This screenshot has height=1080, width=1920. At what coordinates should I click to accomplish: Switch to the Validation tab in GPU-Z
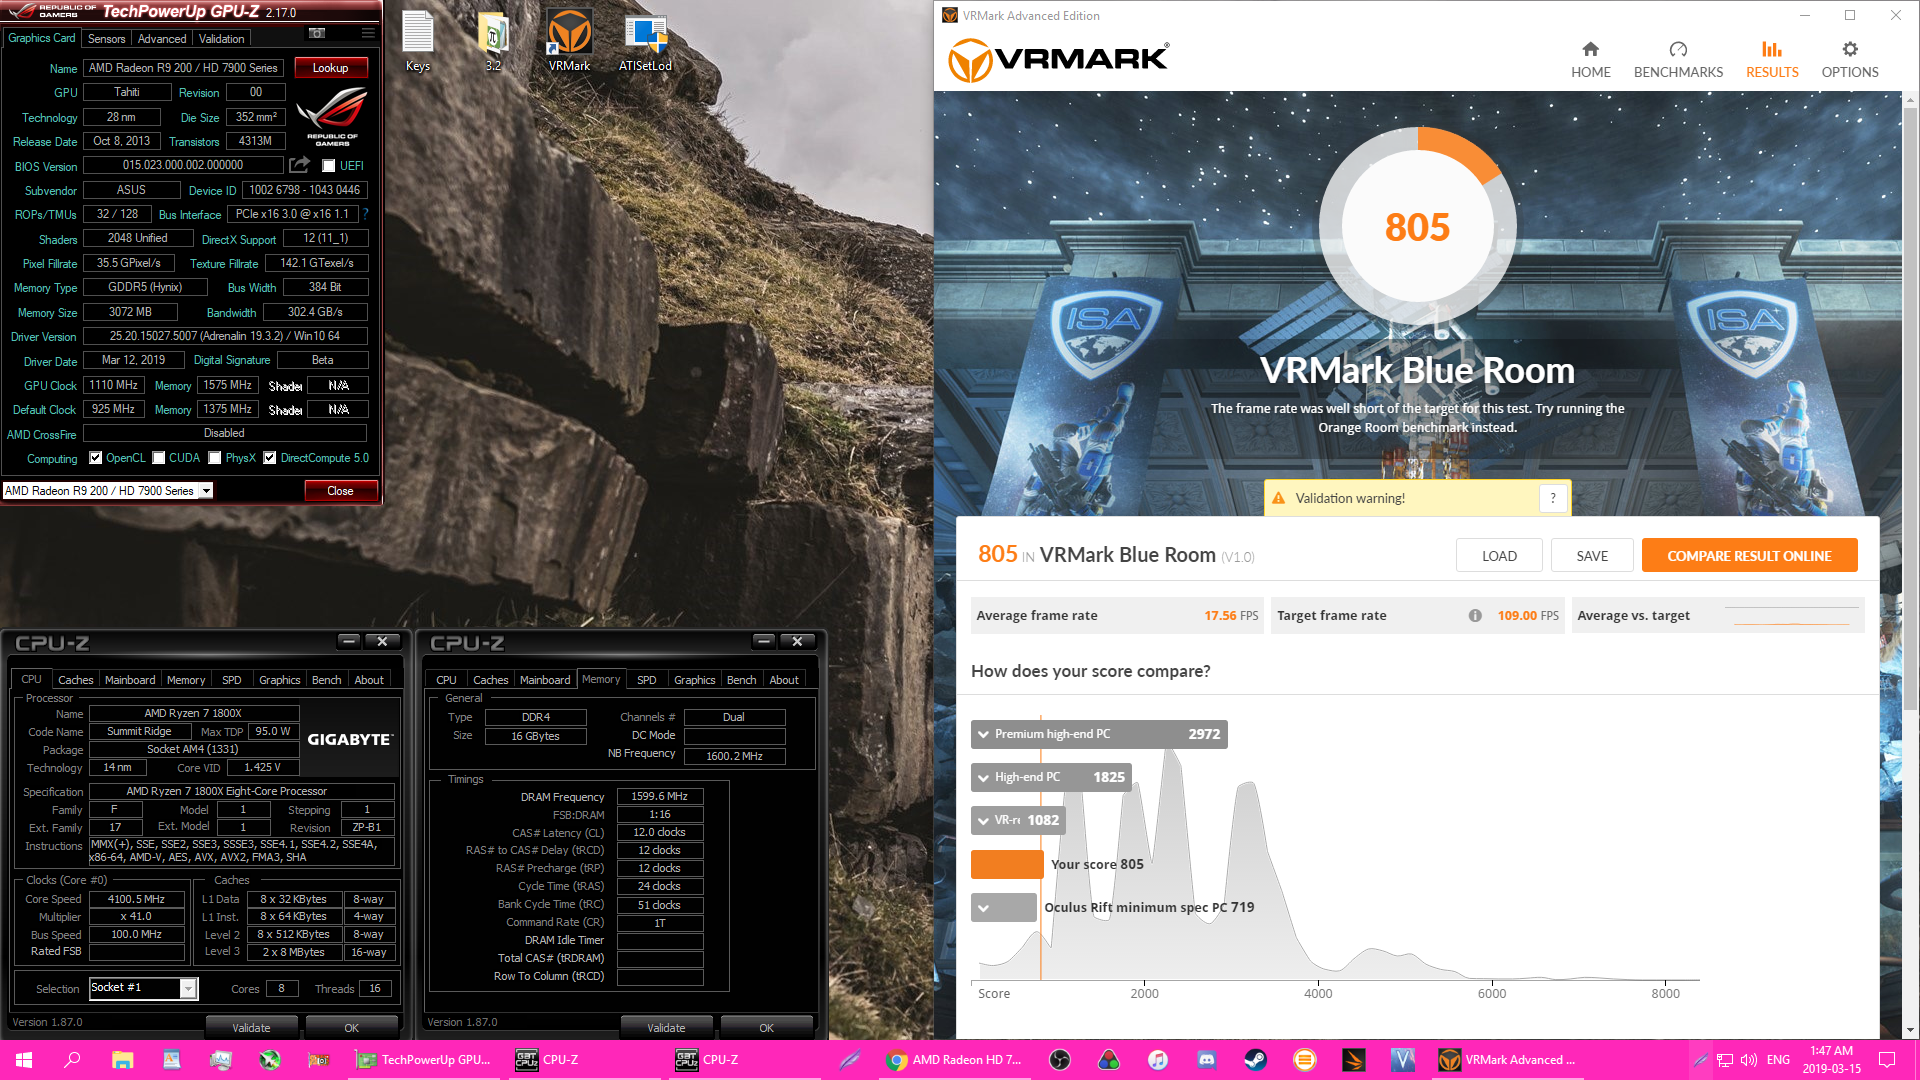(x=221, y=38)
